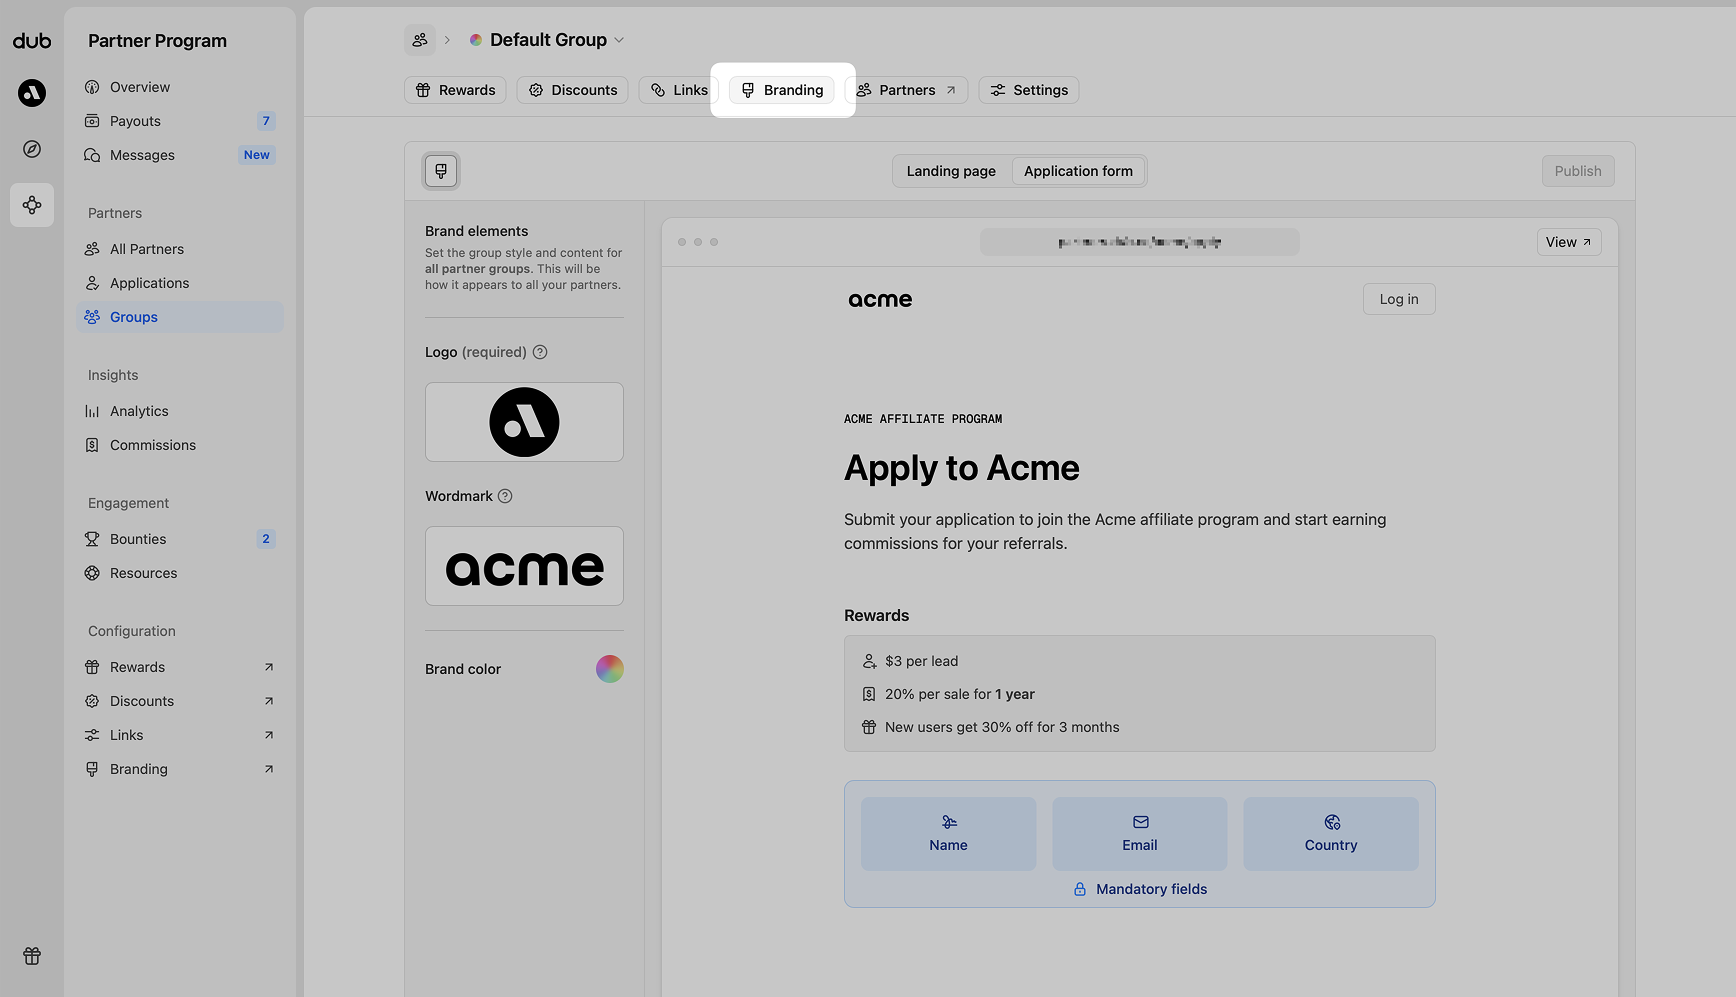Image resolution: width=1736 pixels, height=997 pixels.
Task: Click the help icon next to Logo (required)
Action: pyautogui.click(x=540, y=352)
